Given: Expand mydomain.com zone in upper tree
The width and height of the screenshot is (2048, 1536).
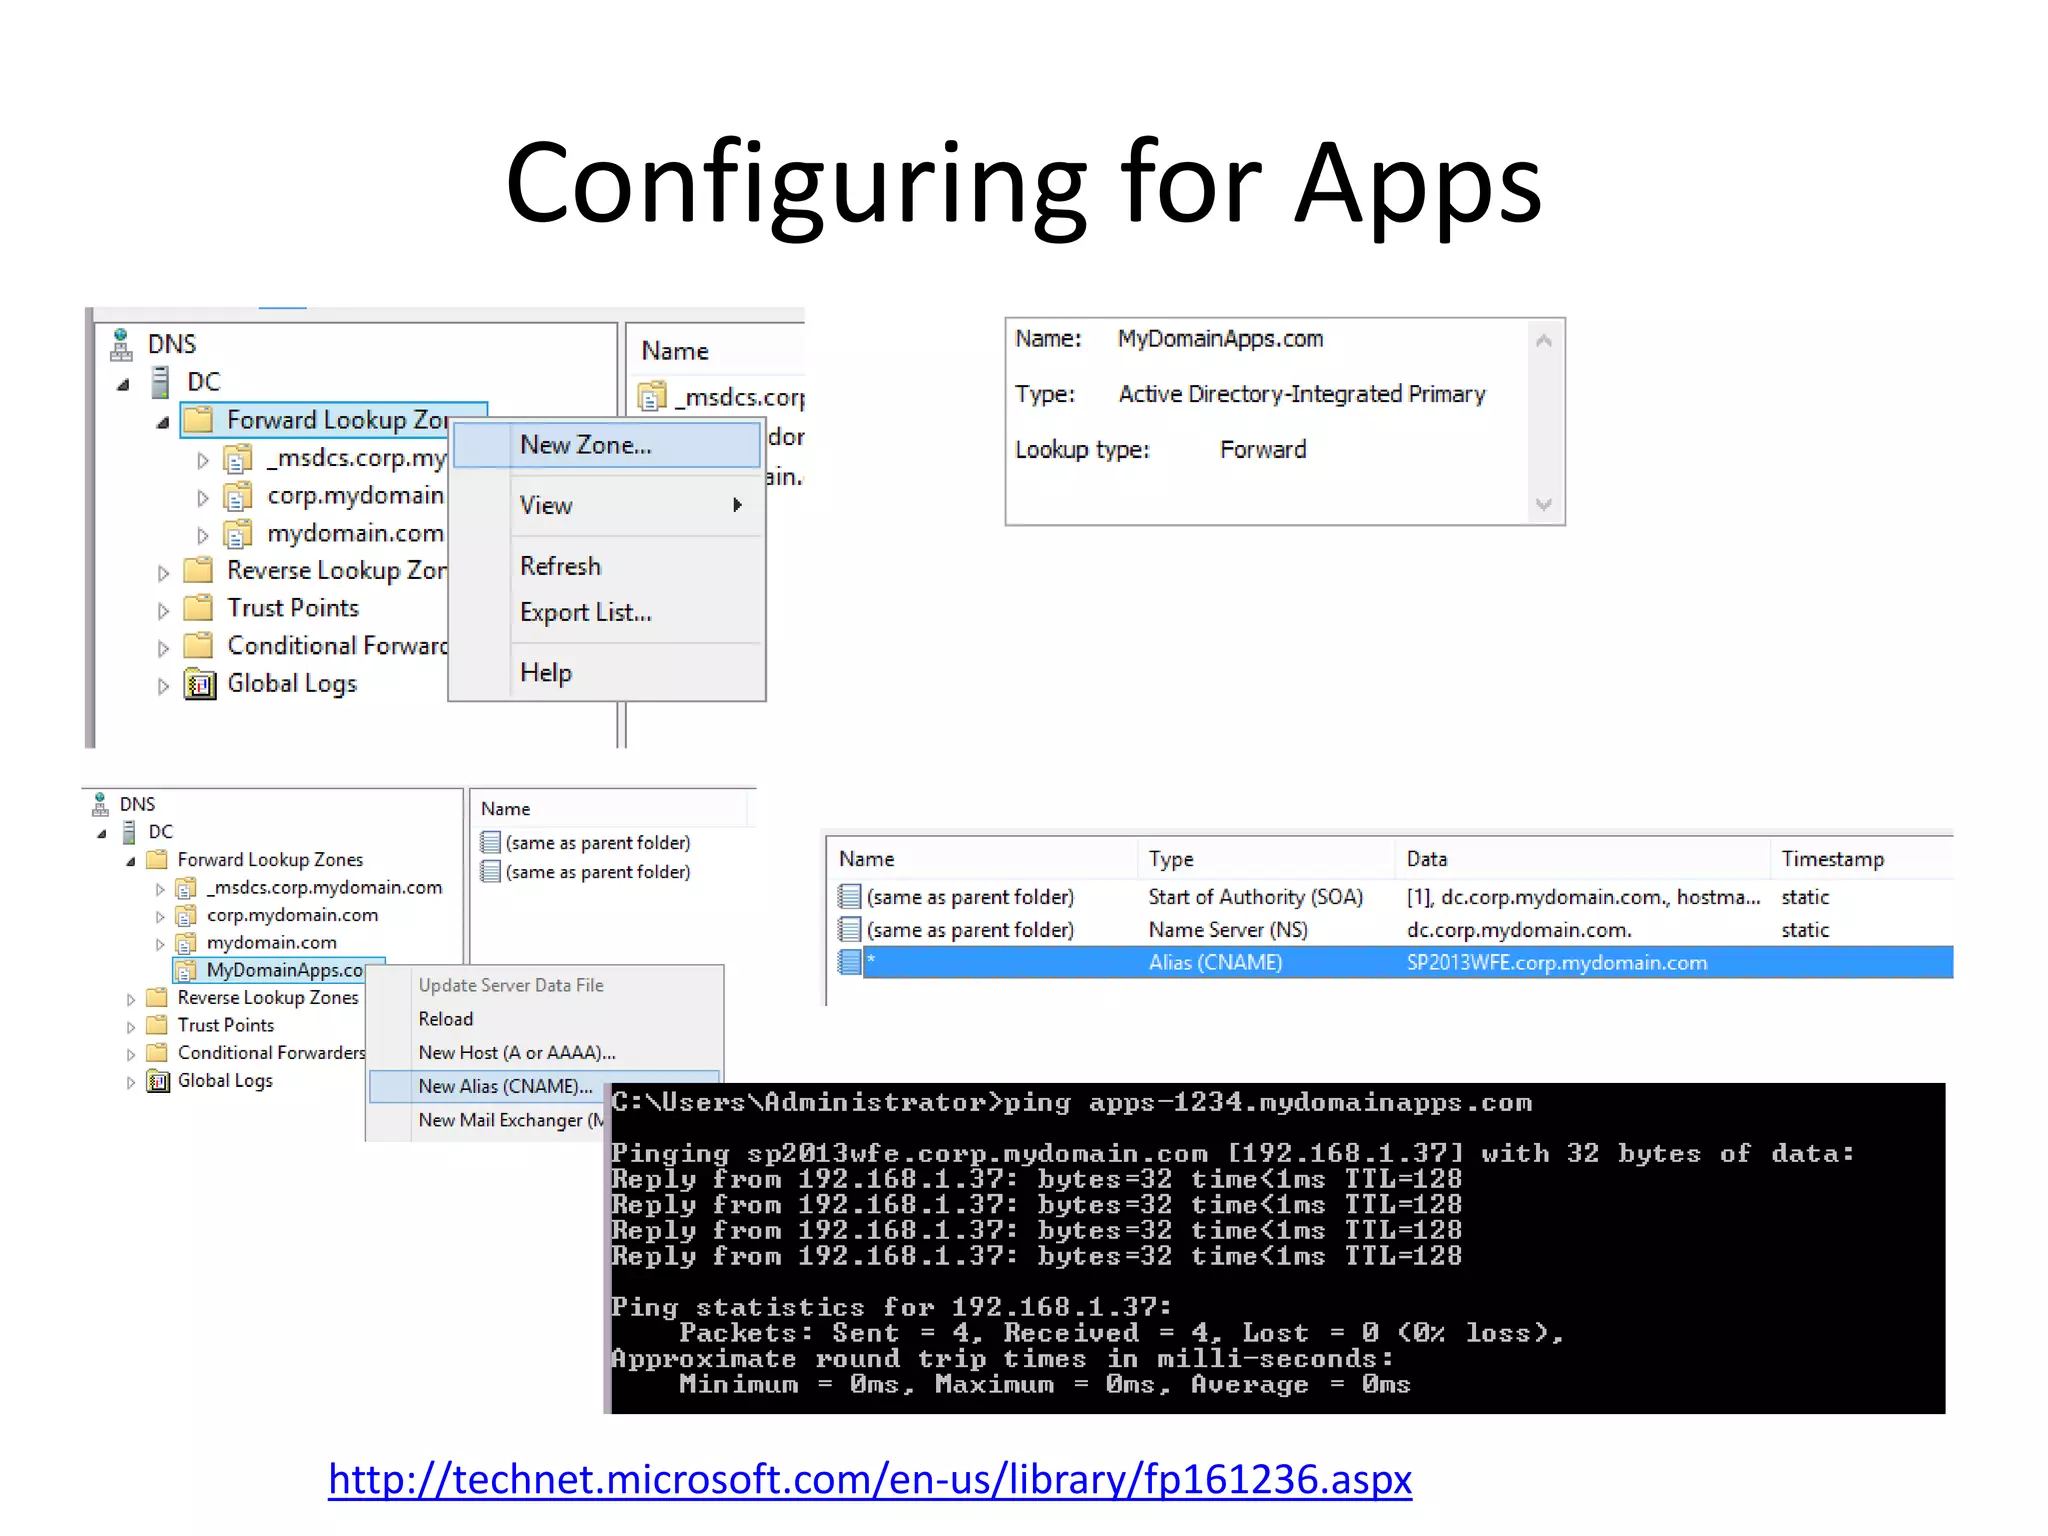Looking at the screenshot, I should point(202,536).
